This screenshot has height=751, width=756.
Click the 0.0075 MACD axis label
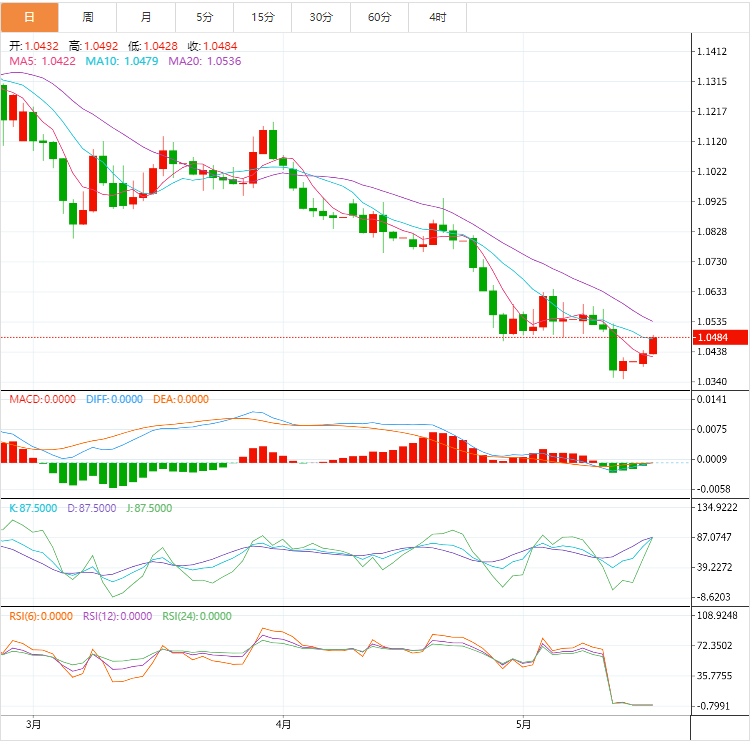point(712,429)
